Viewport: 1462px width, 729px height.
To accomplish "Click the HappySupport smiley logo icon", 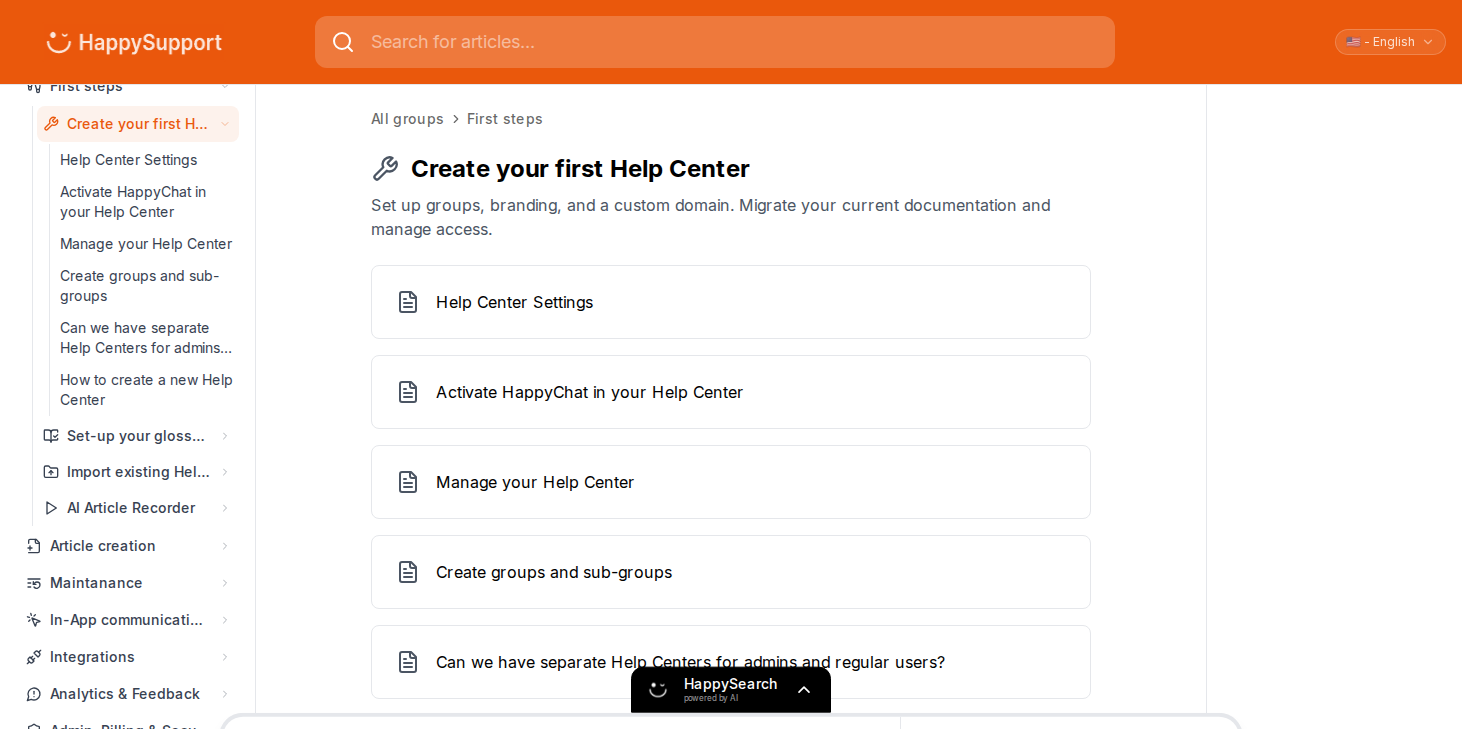I will tap(59, 42).
